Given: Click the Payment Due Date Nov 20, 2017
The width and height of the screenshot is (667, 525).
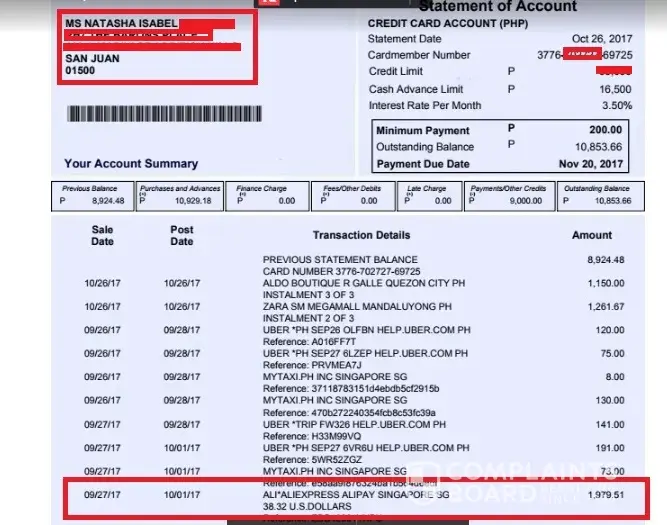Looking at the screenshot, I should coord(590,164).
